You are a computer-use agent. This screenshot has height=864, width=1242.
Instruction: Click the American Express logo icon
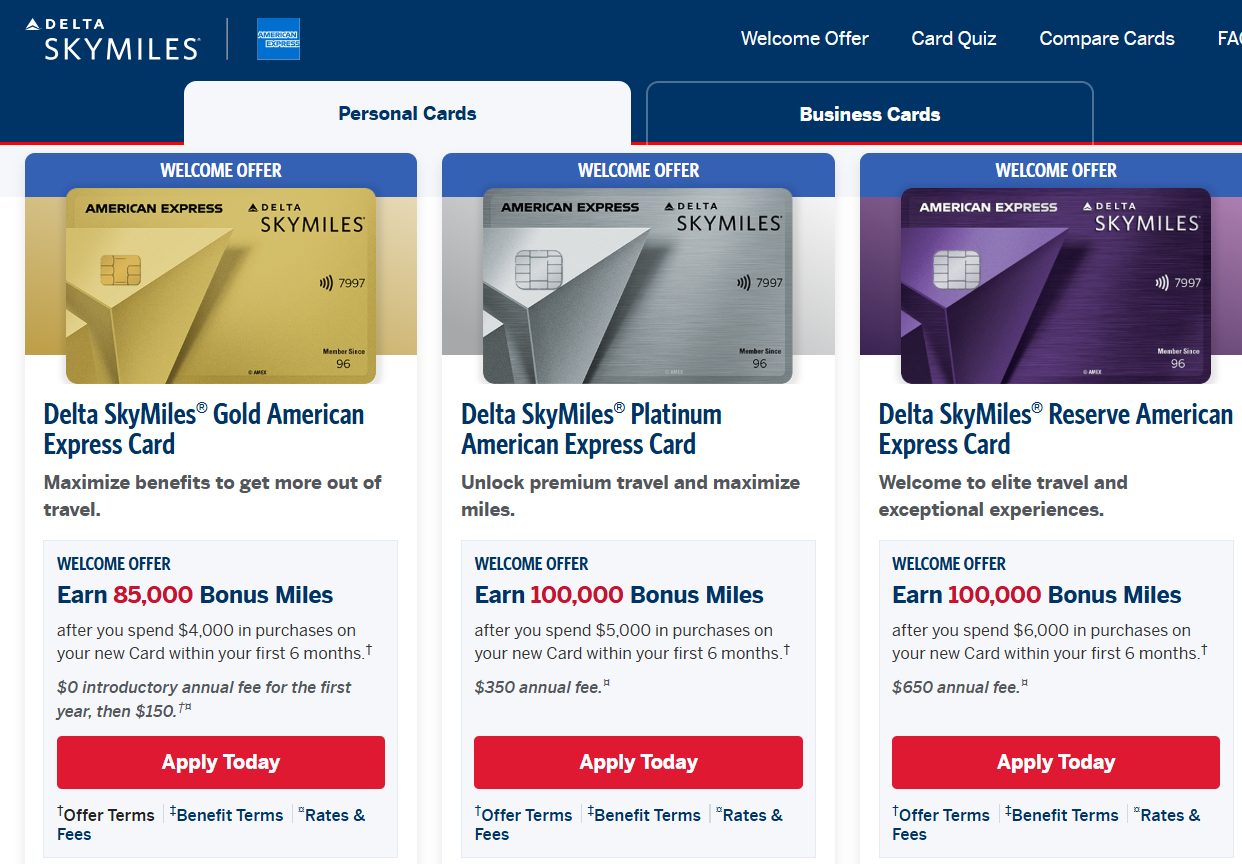278,39
